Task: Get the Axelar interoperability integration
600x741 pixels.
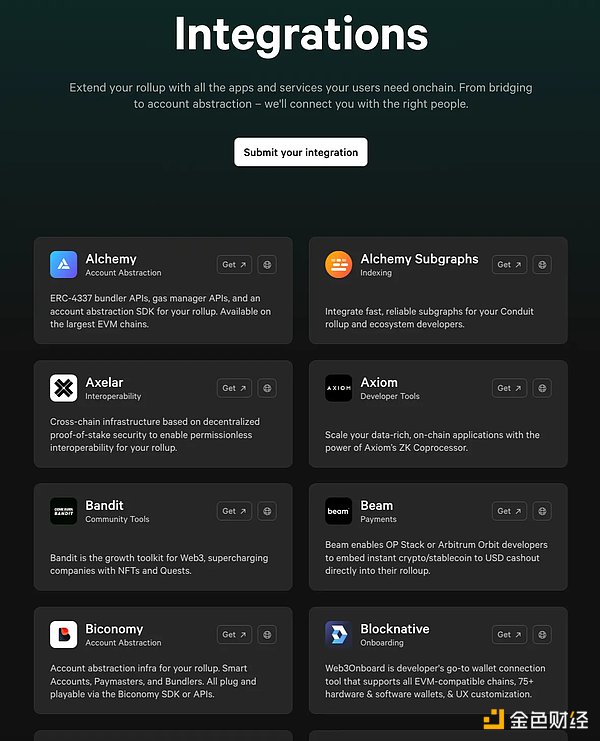Action: 234,388
